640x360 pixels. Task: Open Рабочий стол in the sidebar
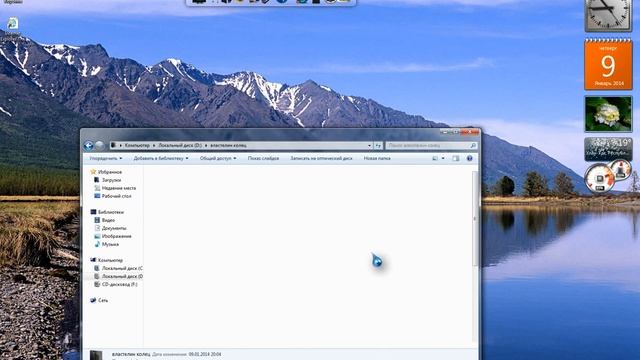point(116,196)
